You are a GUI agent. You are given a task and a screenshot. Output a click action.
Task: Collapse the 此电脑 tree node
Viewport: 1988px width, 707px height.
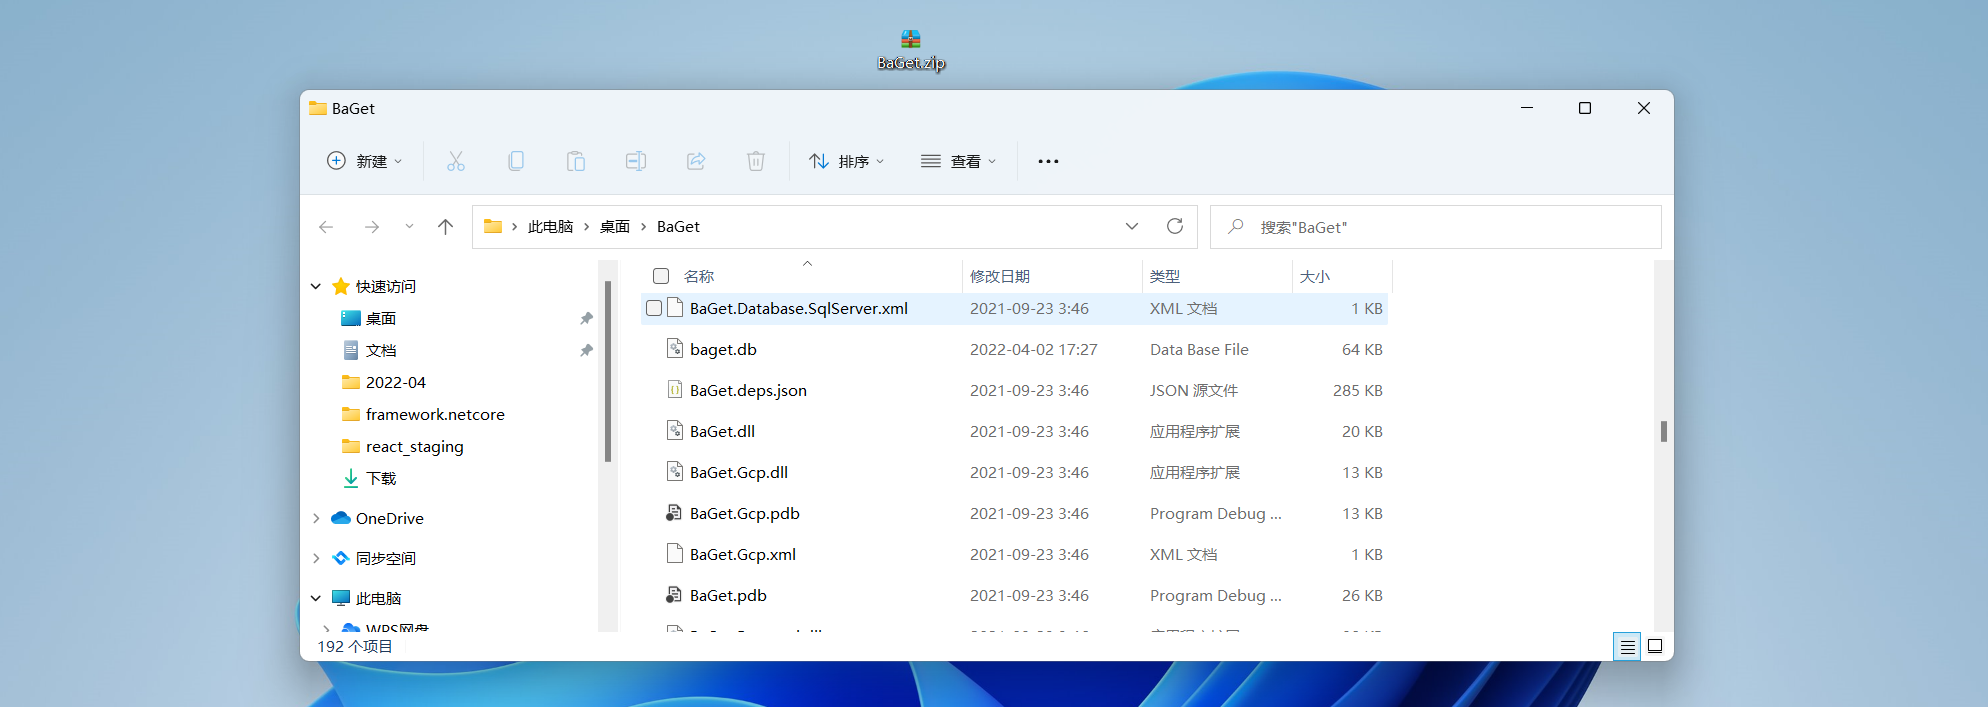[316, 598]
